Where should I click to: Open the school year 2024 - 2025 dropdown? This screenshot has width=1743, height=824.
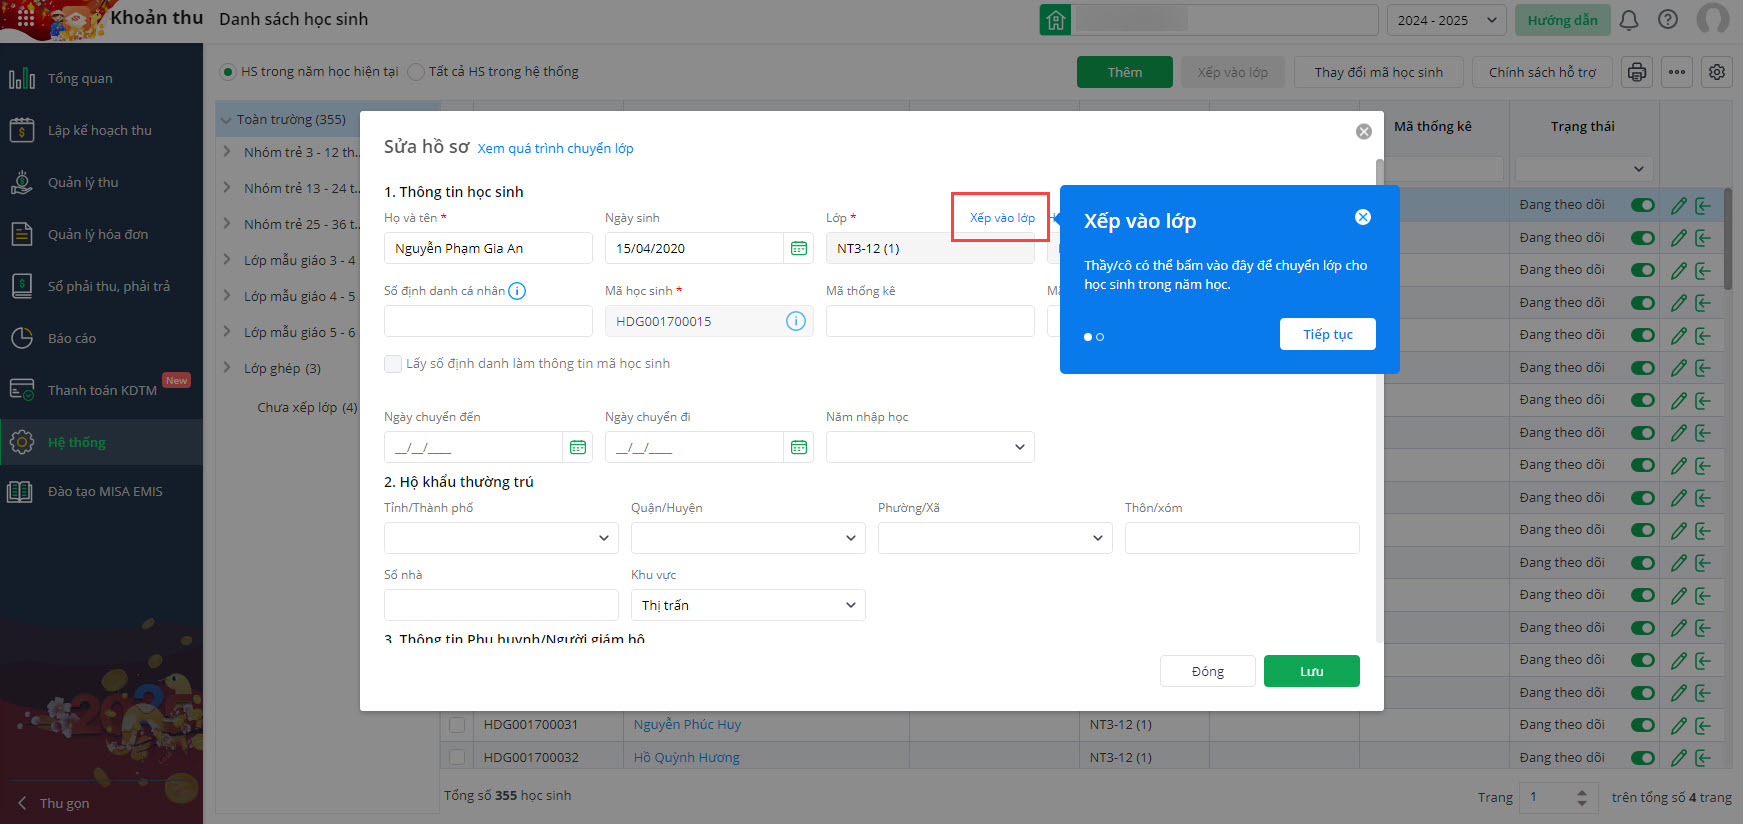1446,20
